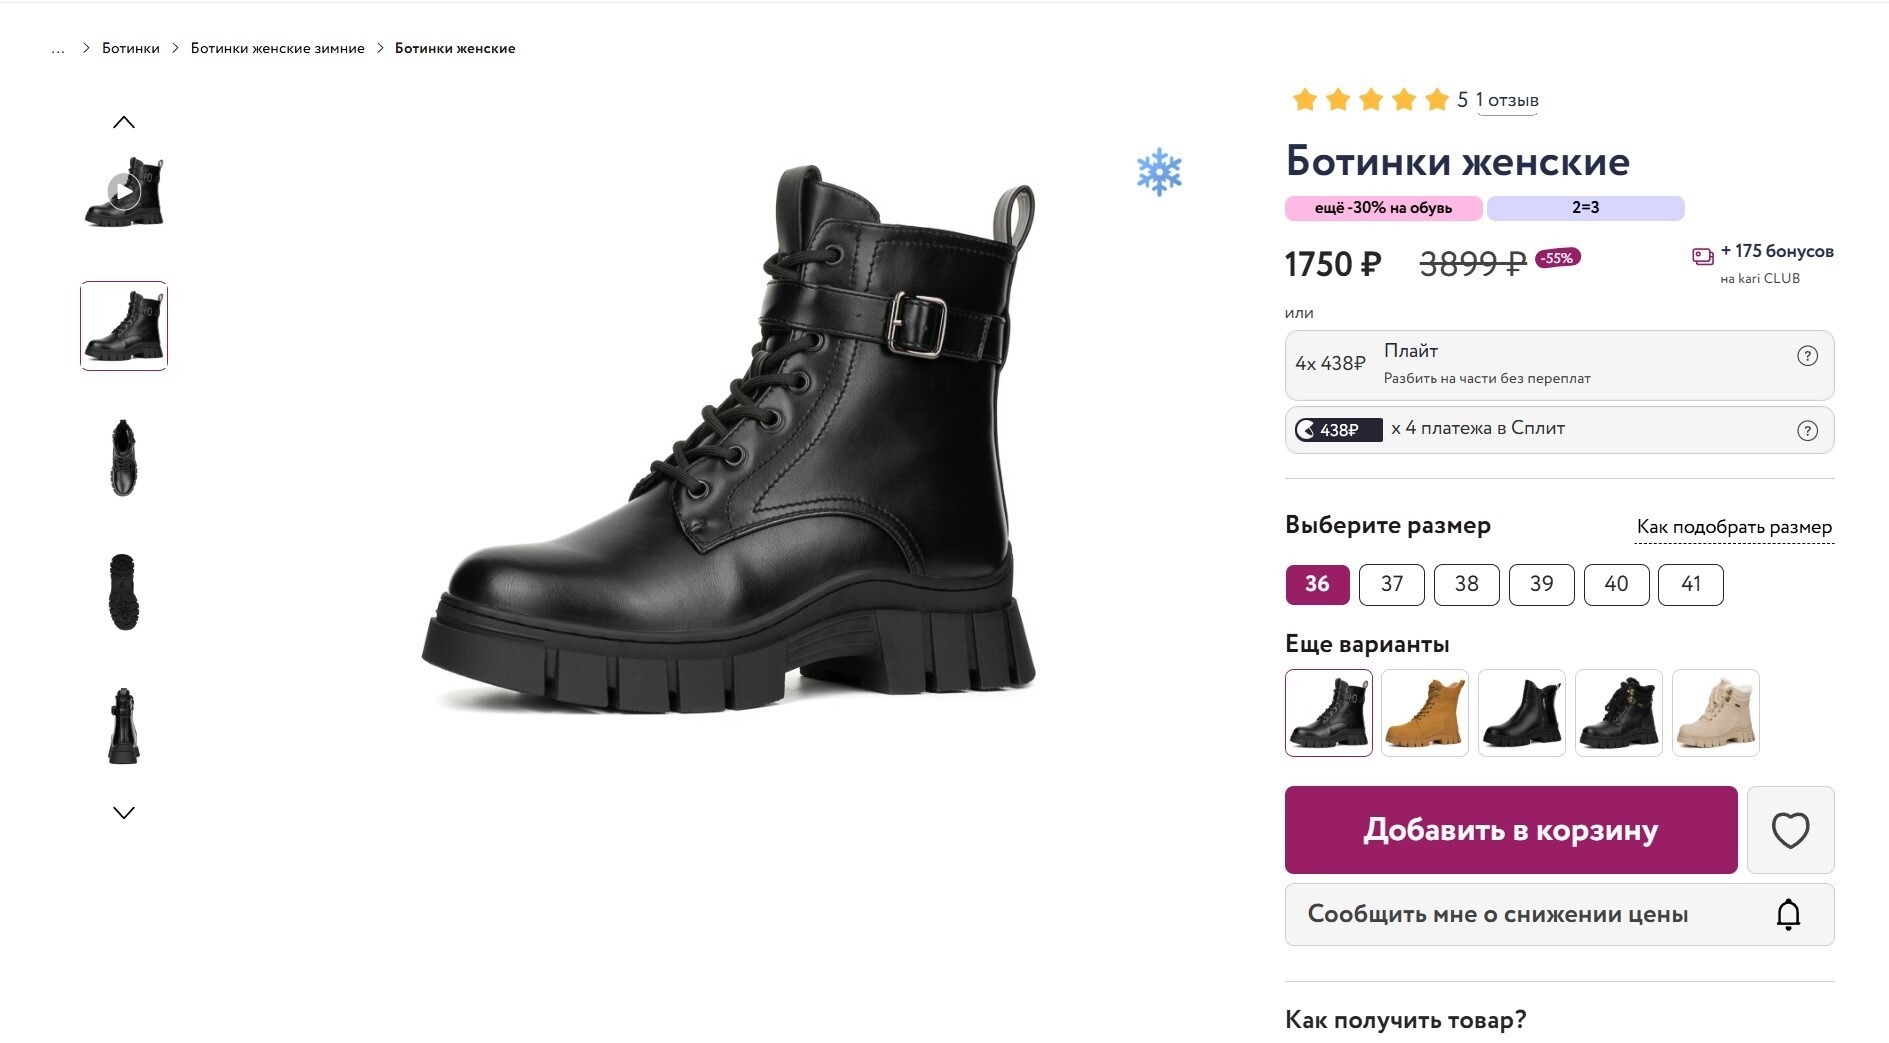Open the Сплит help question mark icon
Viewport: 1889px width, 1043px height.
pyautogui.click(x=1807, y=431)
